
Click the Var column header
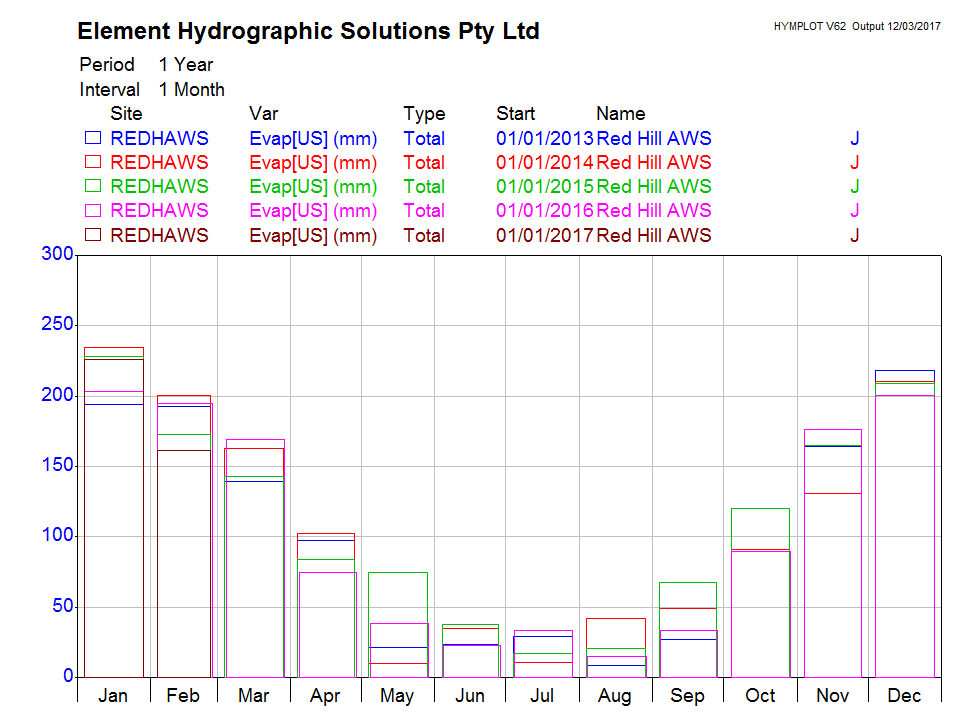[263, 114]
